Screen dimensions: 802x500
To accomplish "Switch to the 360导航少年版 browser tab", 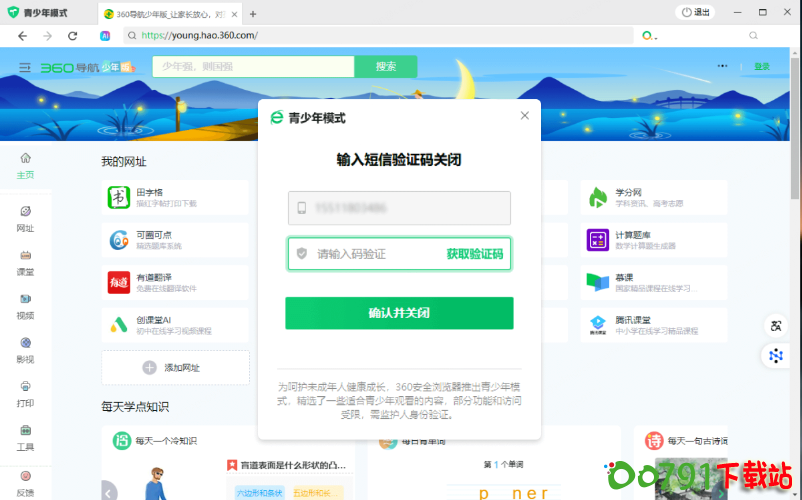I will click(x=170, y=14).
